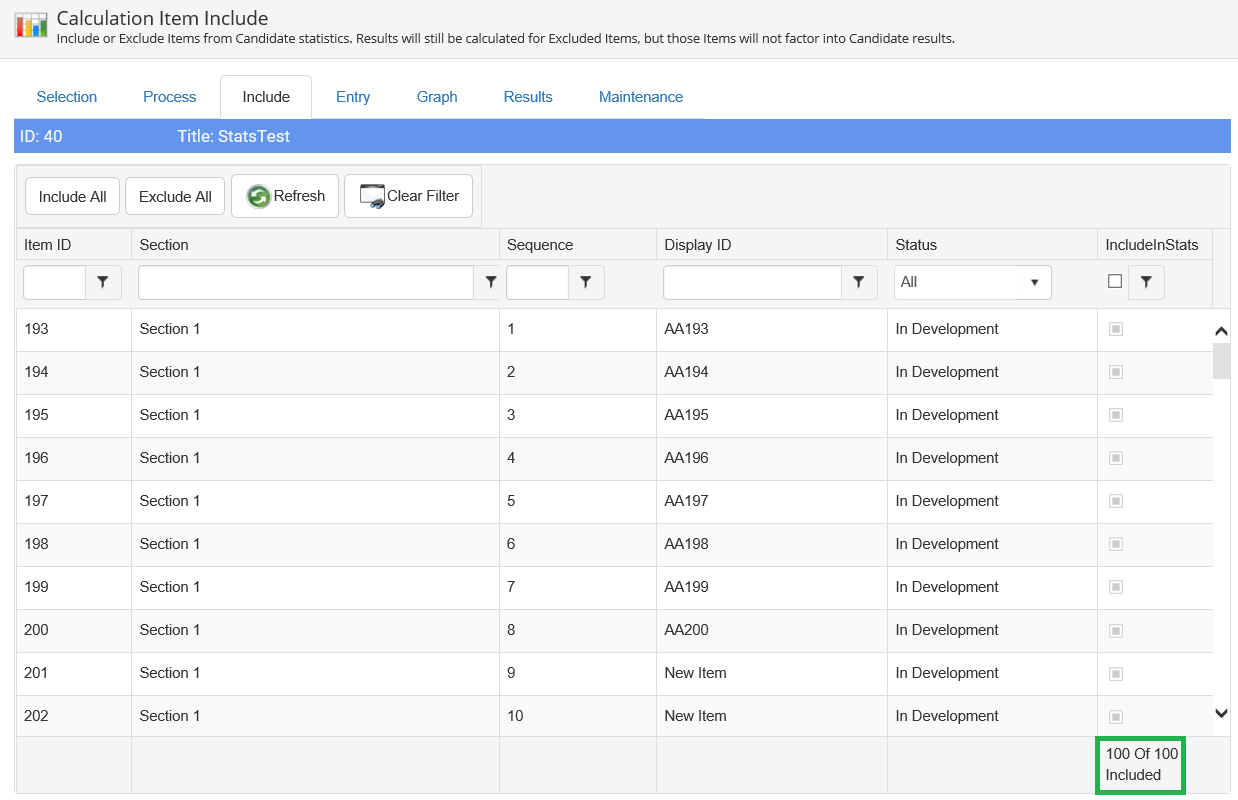Click the Include All button
Image resolution: width=1238 pixels, height=800 pixels.
(72, 197)
